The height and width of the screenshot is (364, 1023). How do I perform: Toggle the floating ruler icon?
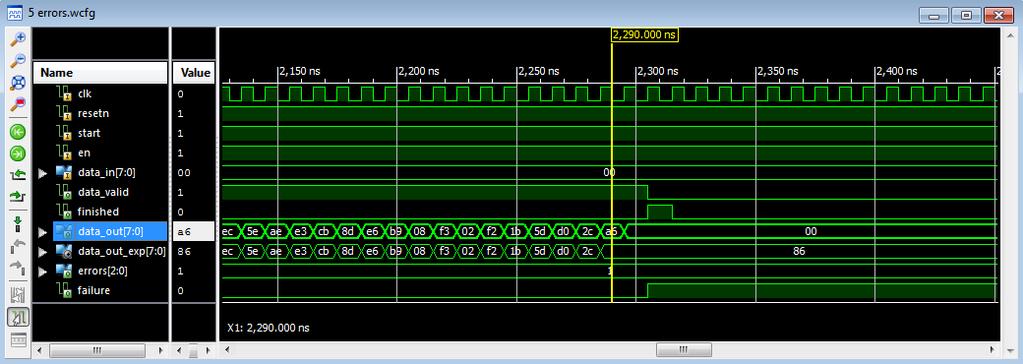[x=18, y=339]
